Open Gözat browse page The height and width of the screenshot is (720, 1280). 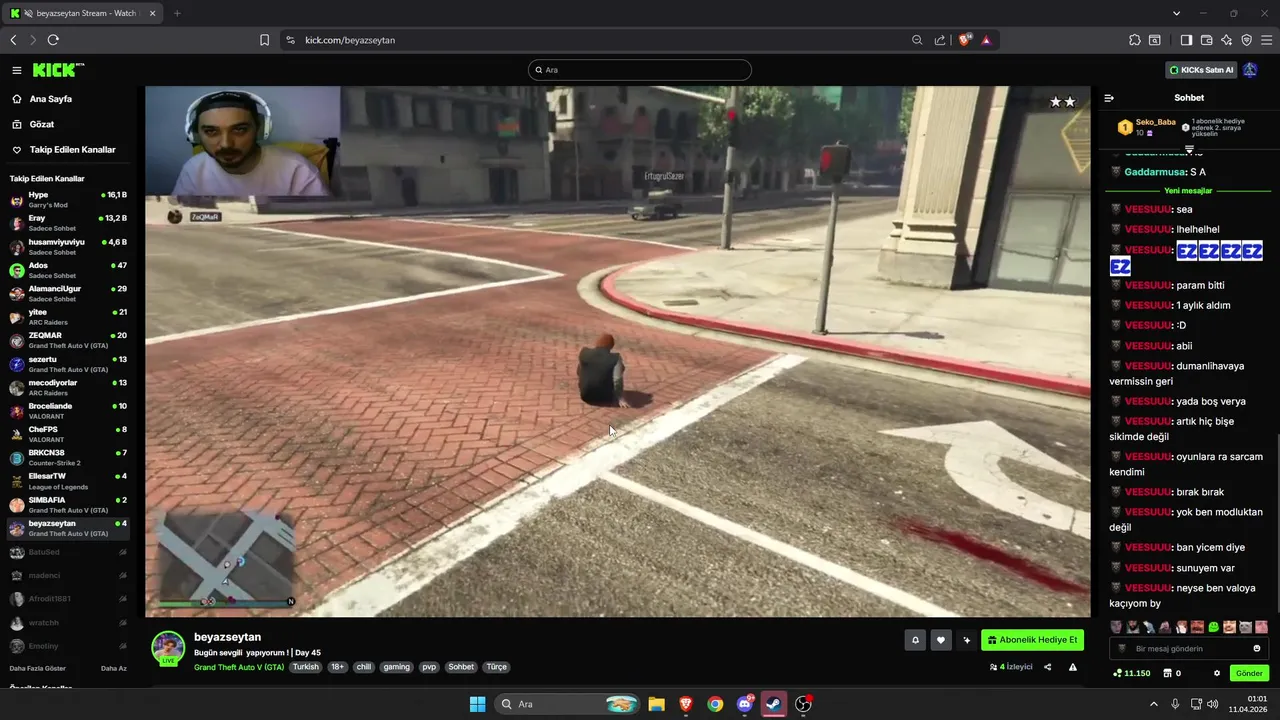click(x=41, y=124)
